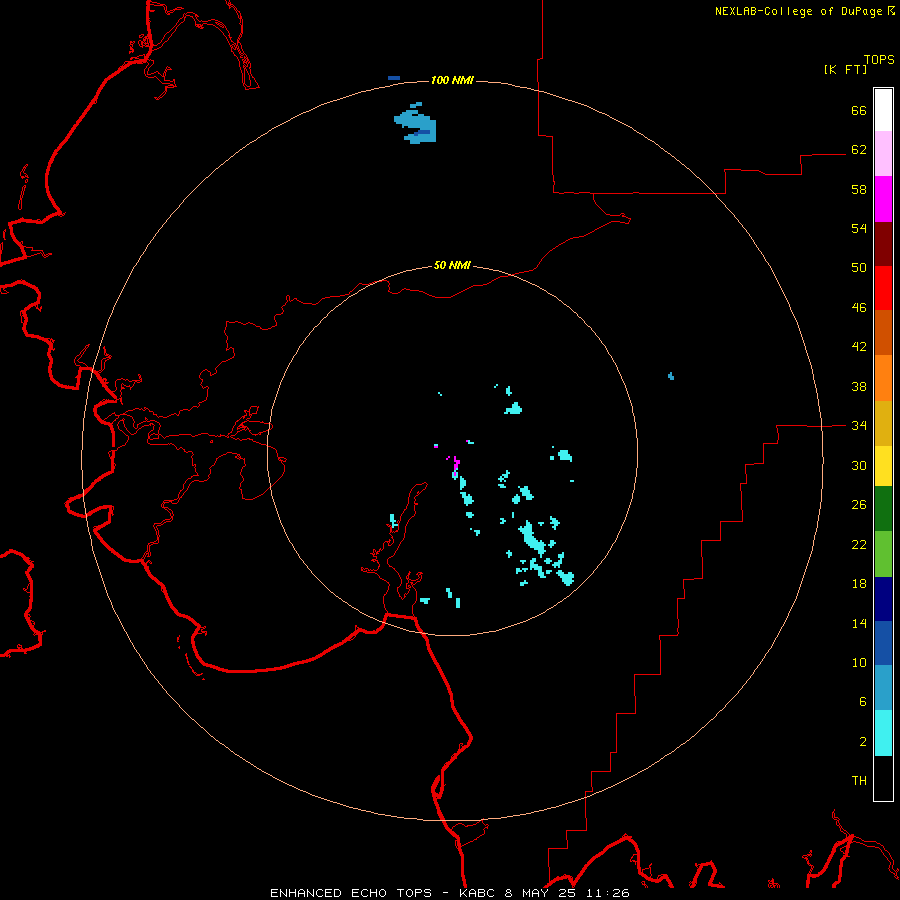The height and width of the screenshot is (900, 900).
Task: Click the 50 legend value
Action: (859, 267)
